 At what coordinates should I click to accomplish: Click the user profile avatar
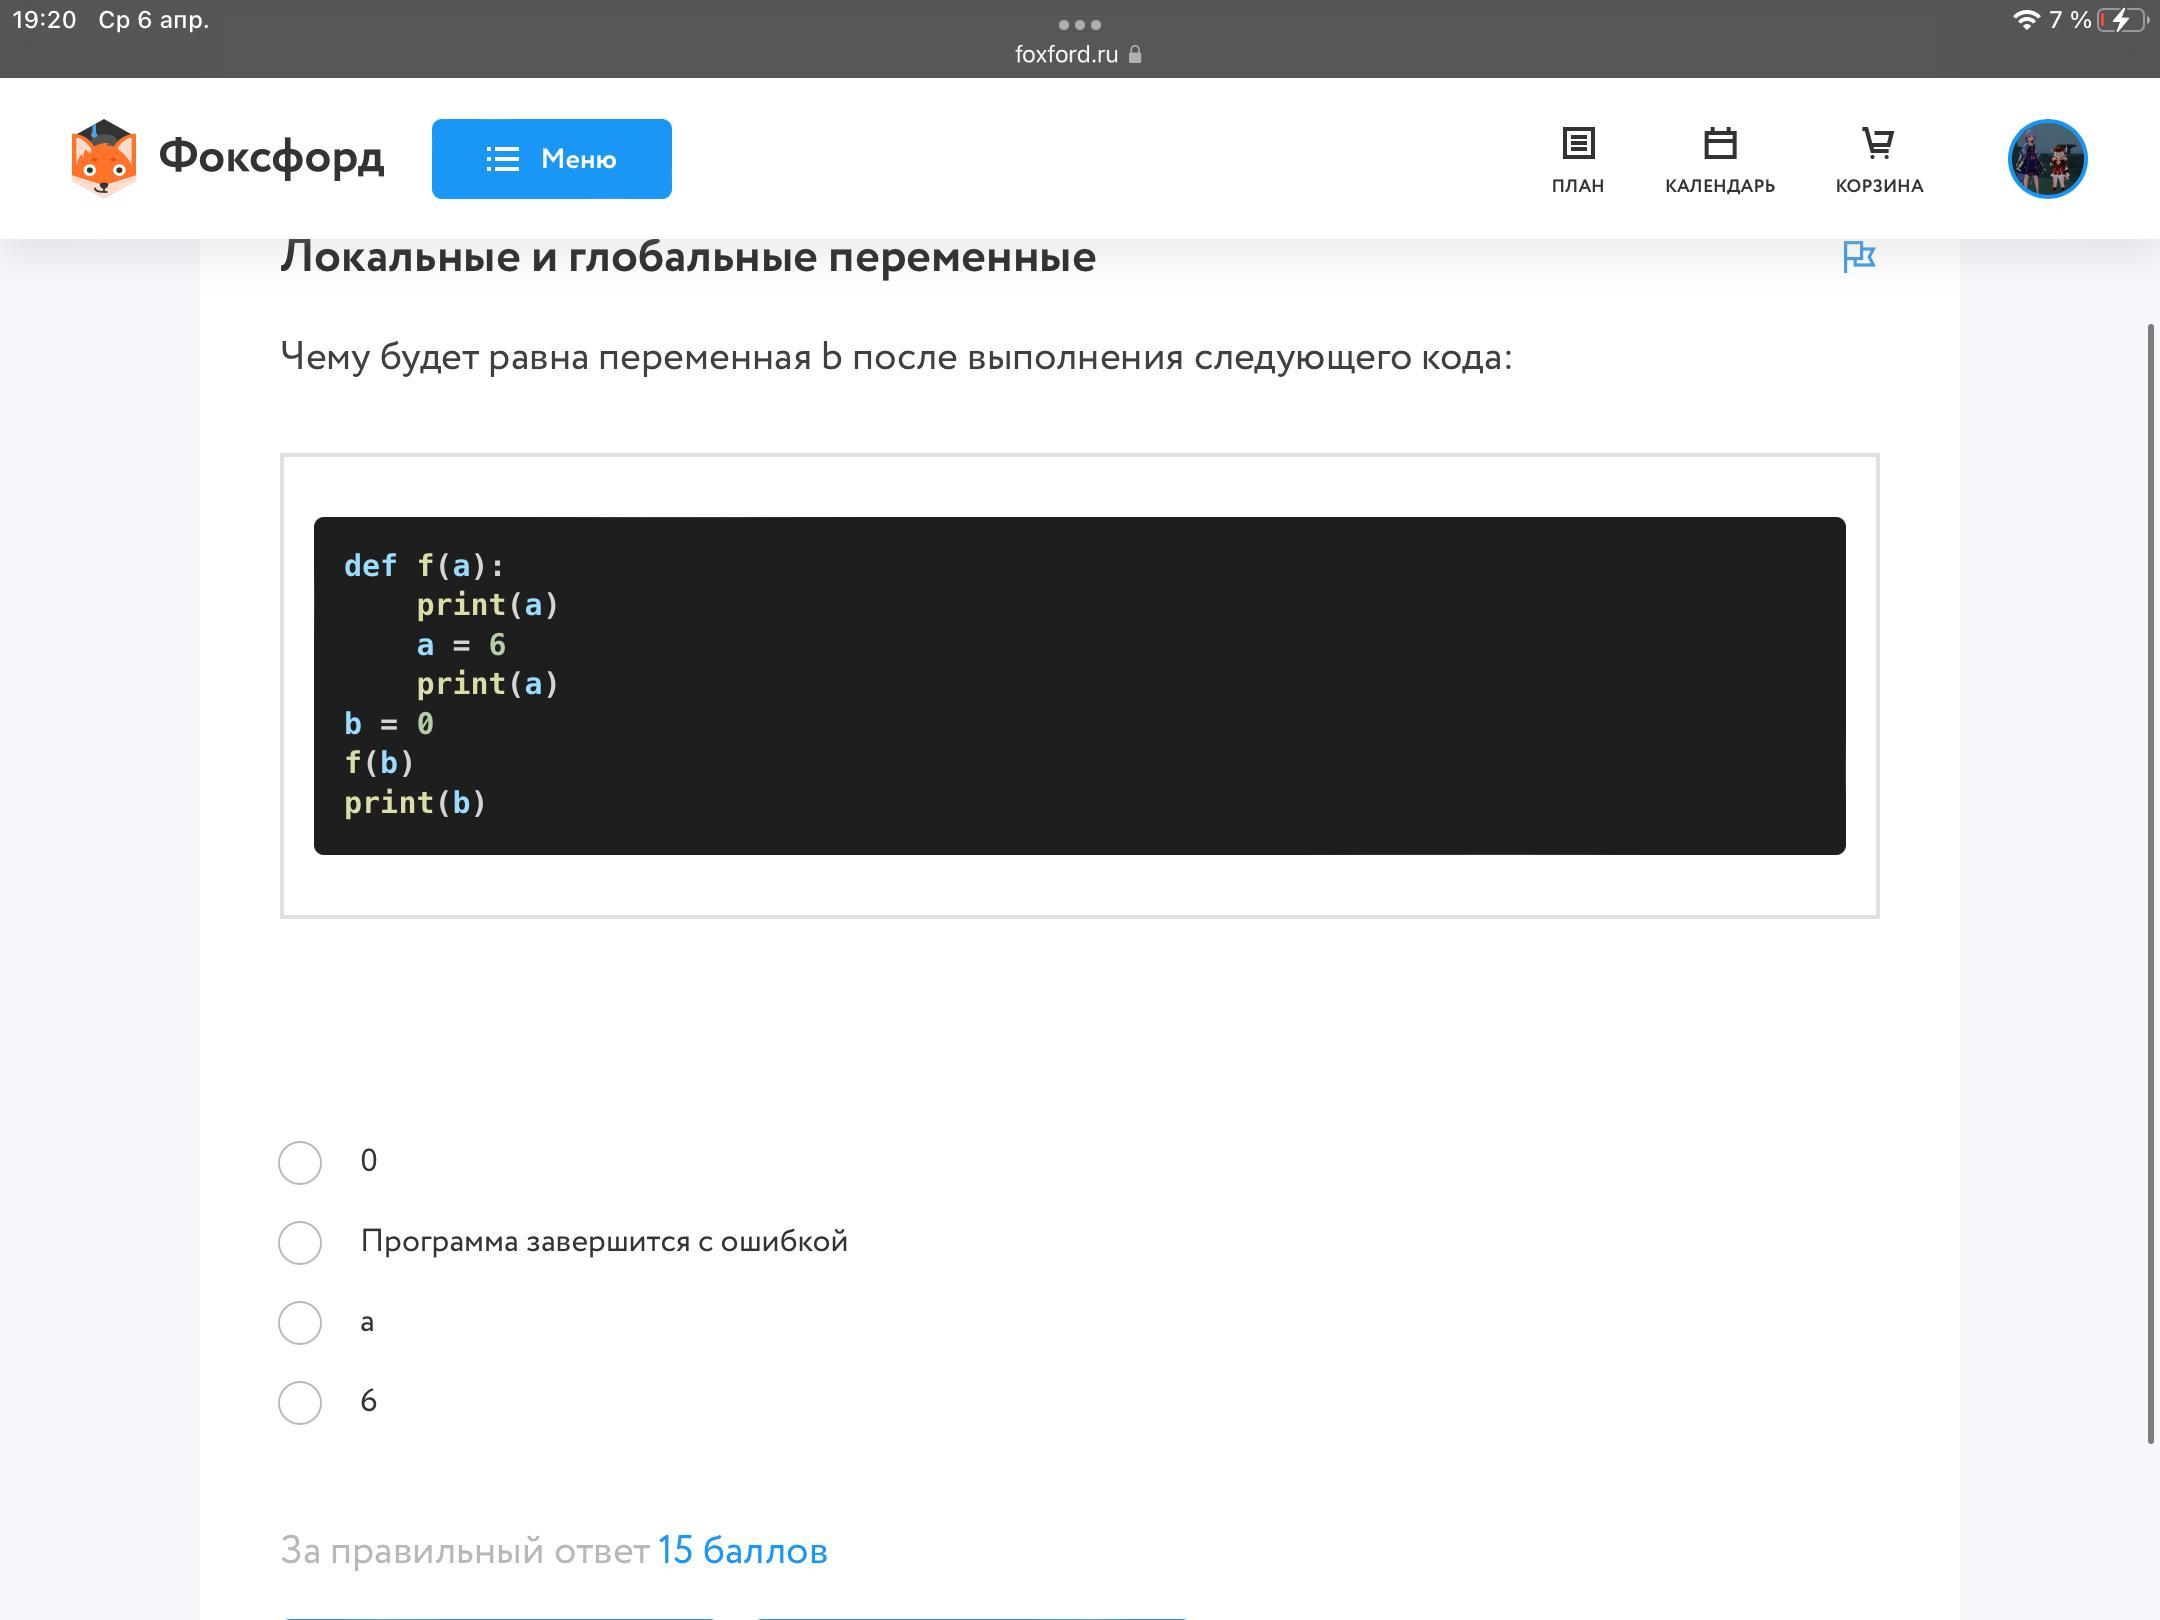coord(2046,159)
